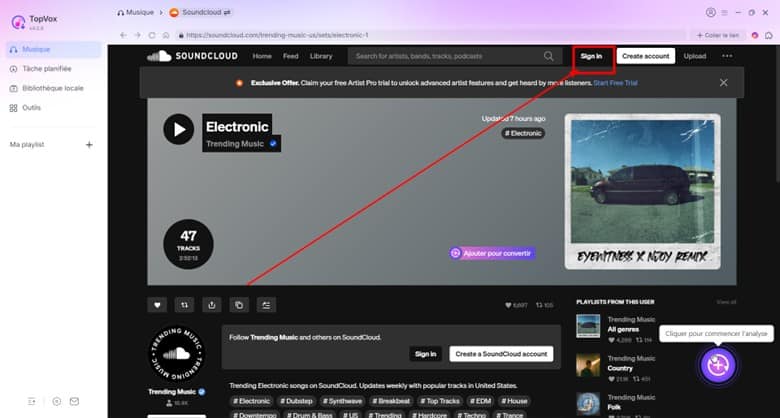Share the playlist with share icon
This screenshot has width=780, height=418.
point(211,305)
